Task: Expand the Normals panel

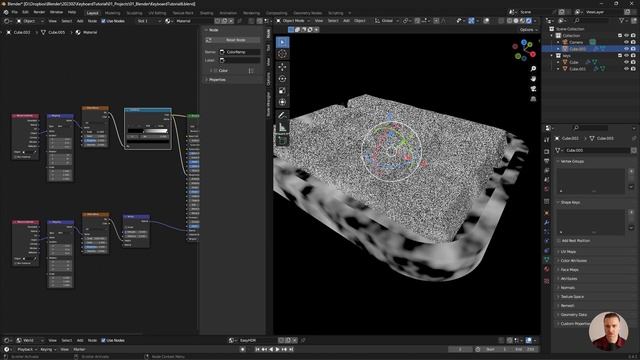Action: (568, 288)
